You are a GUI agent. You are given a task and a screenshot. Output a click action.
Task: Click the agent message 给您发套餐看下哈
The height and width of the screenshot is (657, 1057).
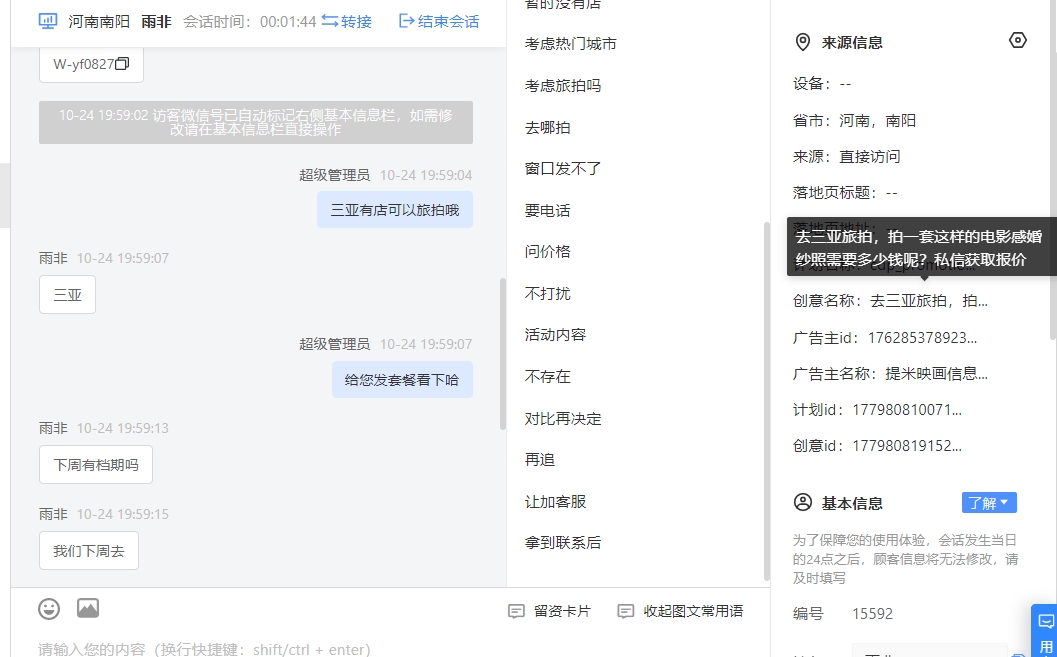point(402,379)
